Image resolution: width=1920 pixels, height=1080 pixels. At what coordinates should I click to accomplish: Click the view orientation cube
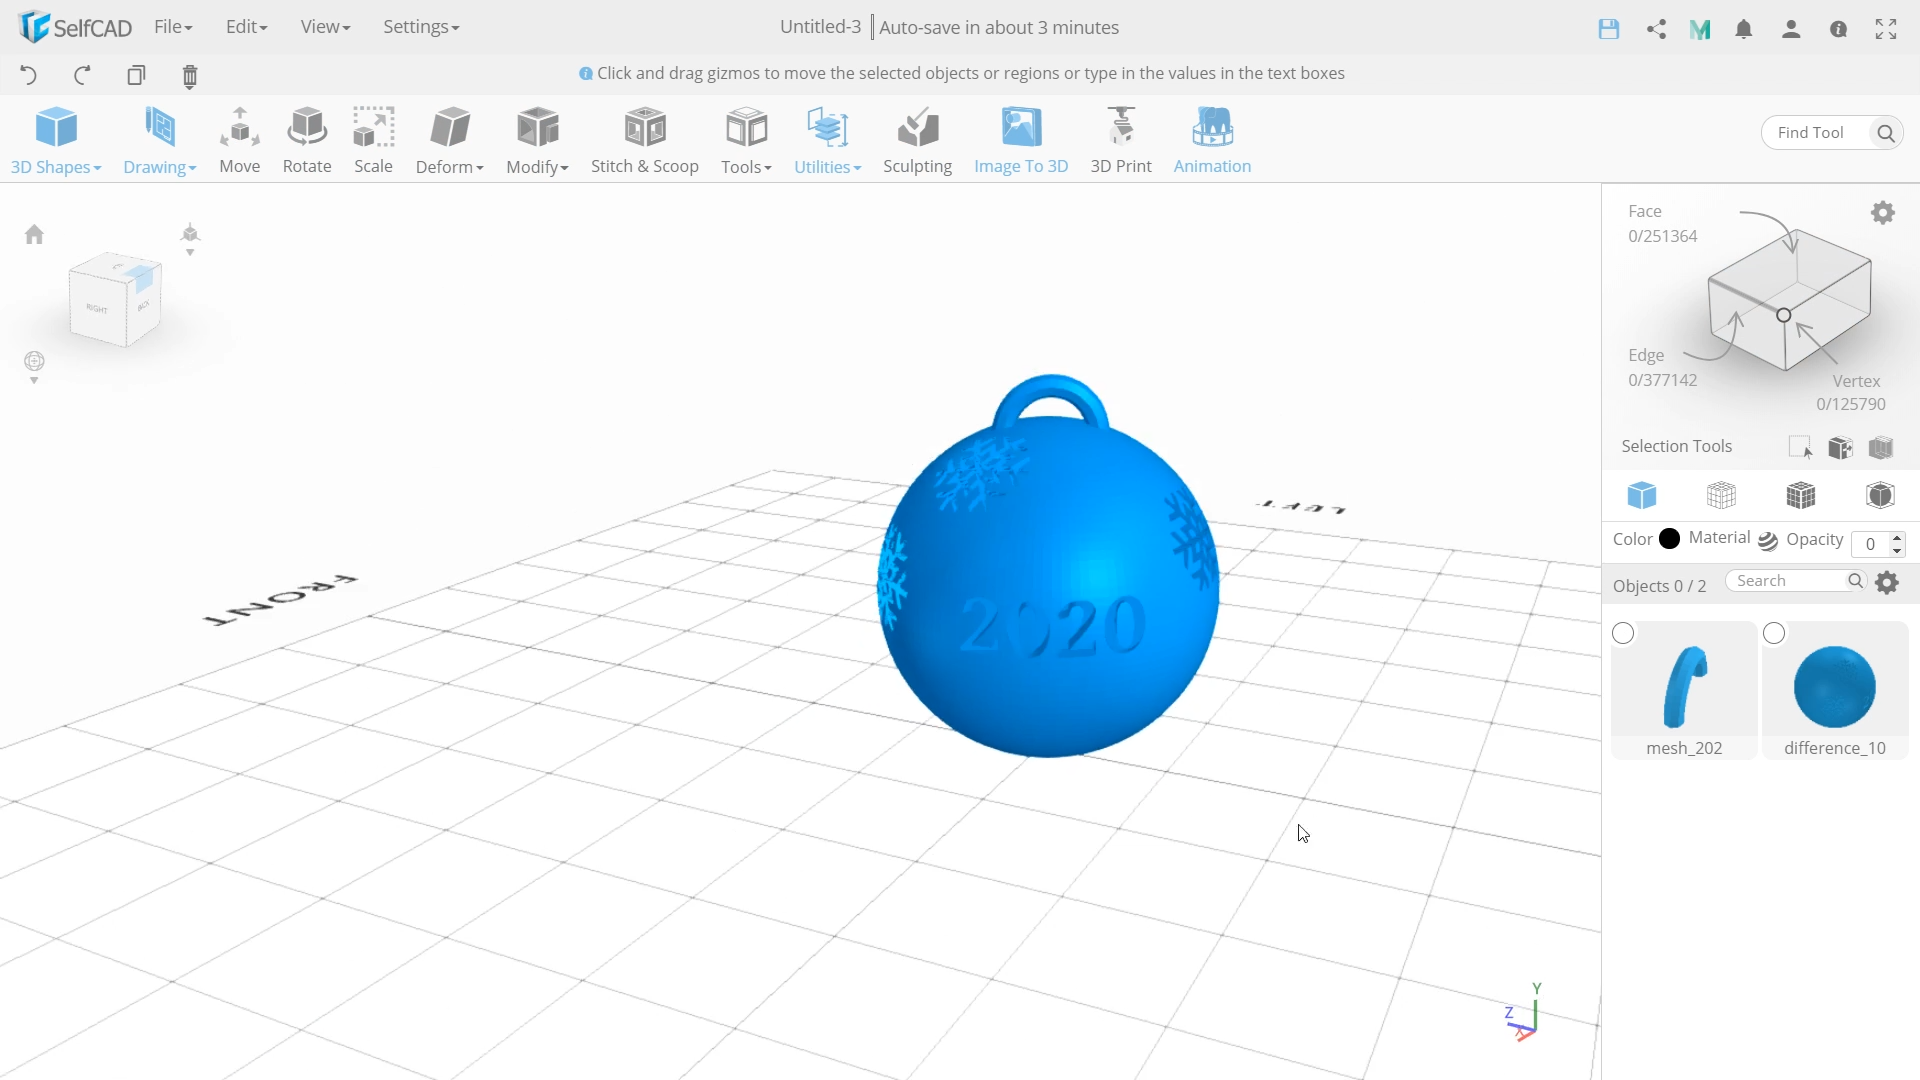click(114, 299)
